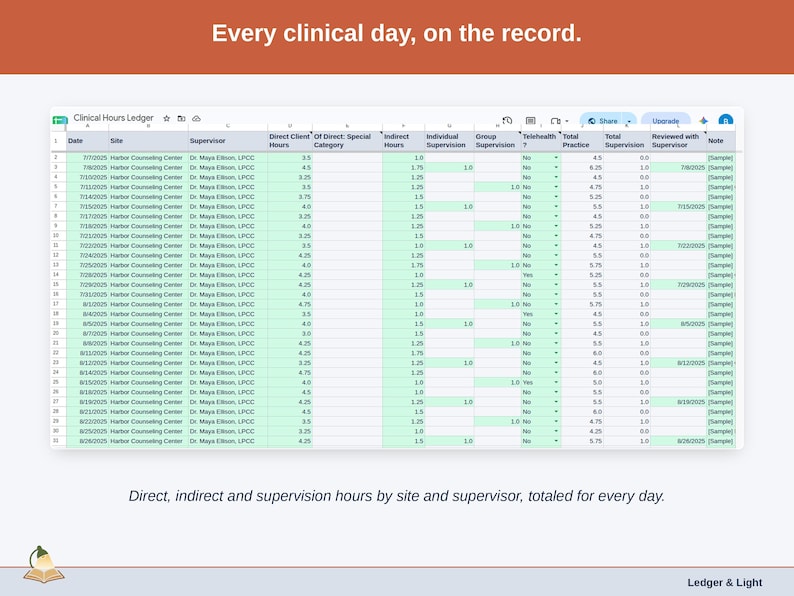Image resolution: width=794 pixels, height=596 pixels.
Task: Click Reviewed date 7/29/2025 cell
Action: click(678, 285)
